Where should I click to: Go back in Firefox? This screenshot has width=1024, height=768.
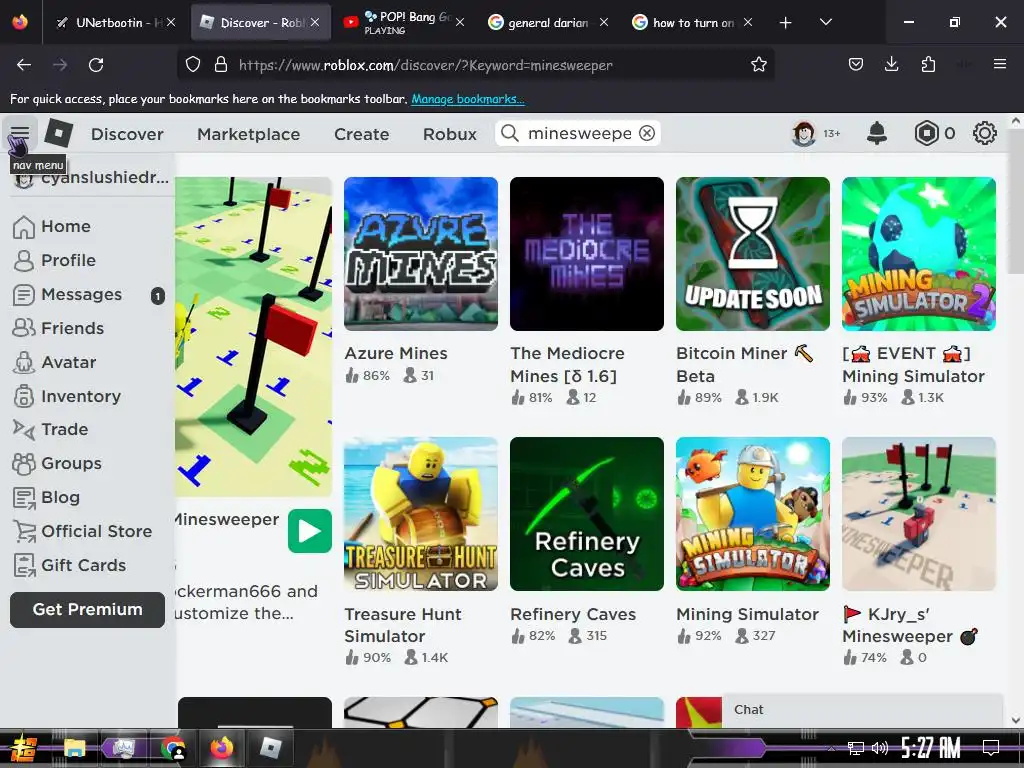[24, 65]
